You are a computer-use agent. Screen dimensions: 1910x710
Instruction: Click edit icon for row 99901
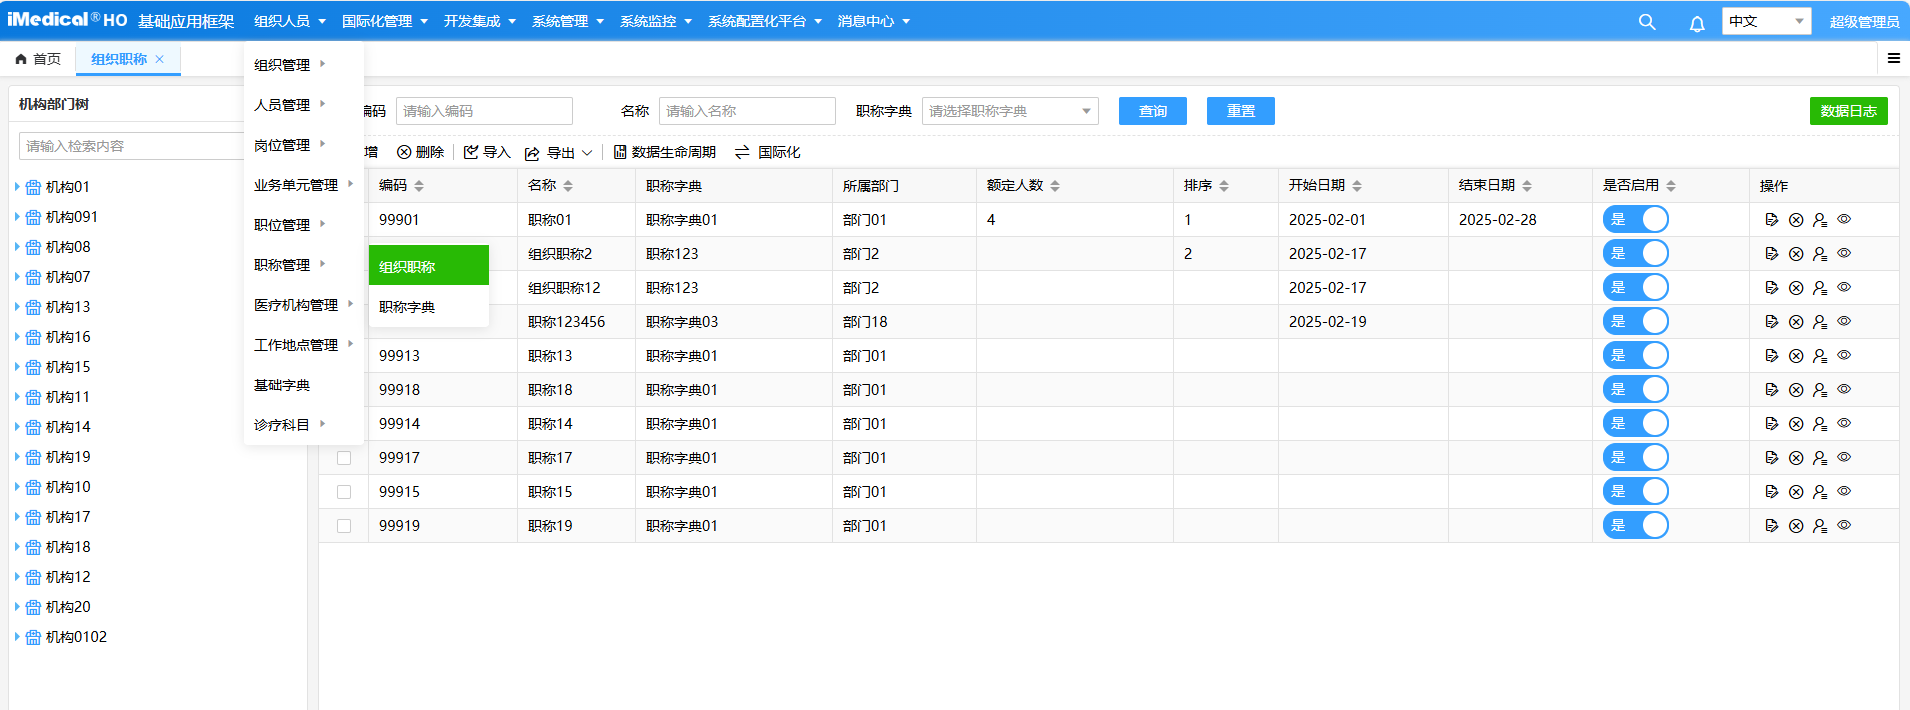[x=1771, y=220]
